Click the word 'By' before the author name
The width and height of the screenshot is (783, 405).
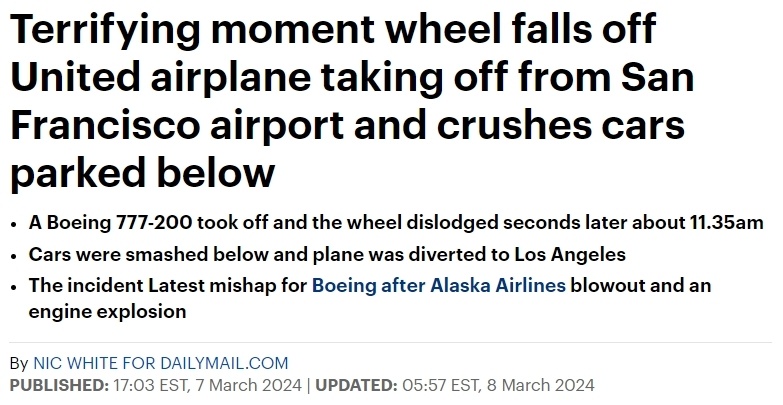(x=19, y=363)
